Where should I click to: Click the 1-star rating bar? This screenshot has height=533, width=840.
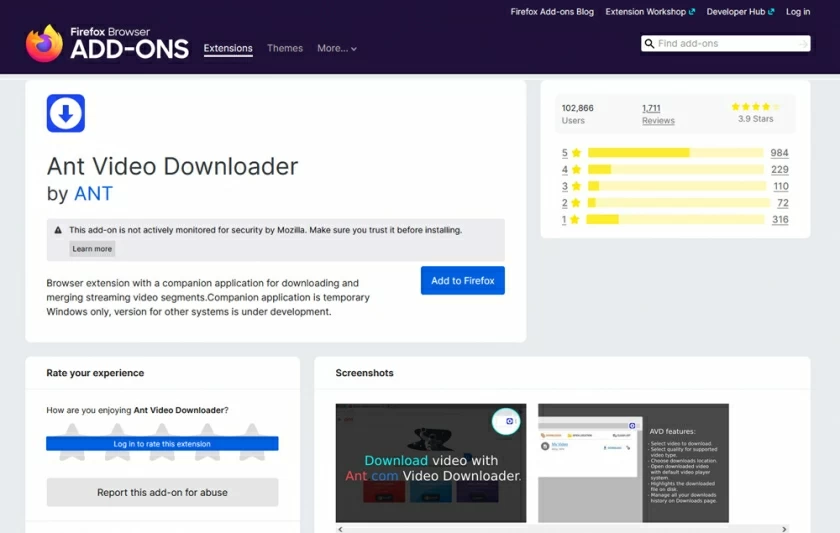coord(675,219)
